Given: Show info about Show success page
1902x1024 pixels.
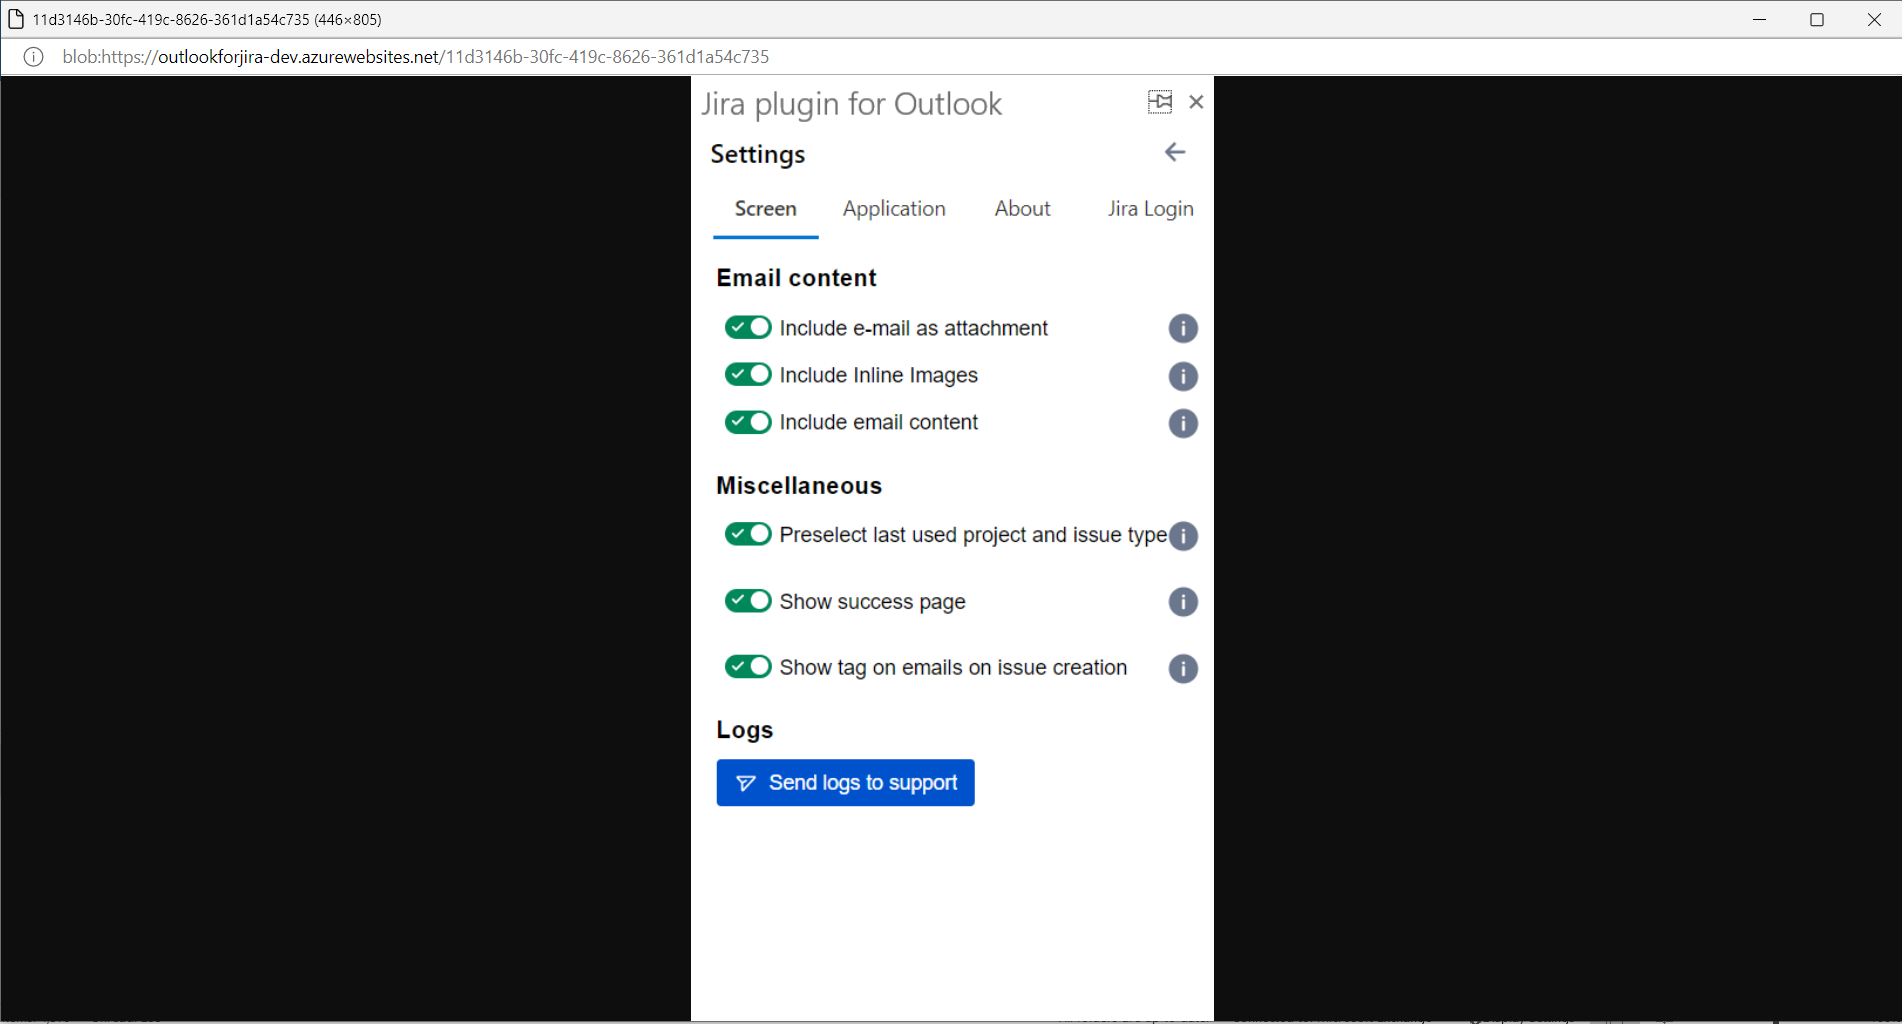Looking at the screenshot, I should (1182, 602).
